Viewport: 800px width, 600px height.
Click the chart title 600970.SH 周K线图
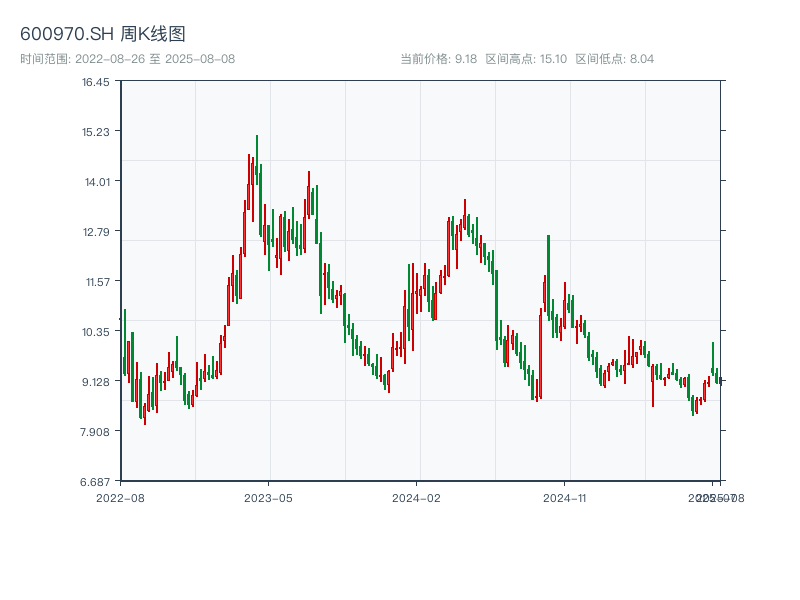[x=103, y=34]
